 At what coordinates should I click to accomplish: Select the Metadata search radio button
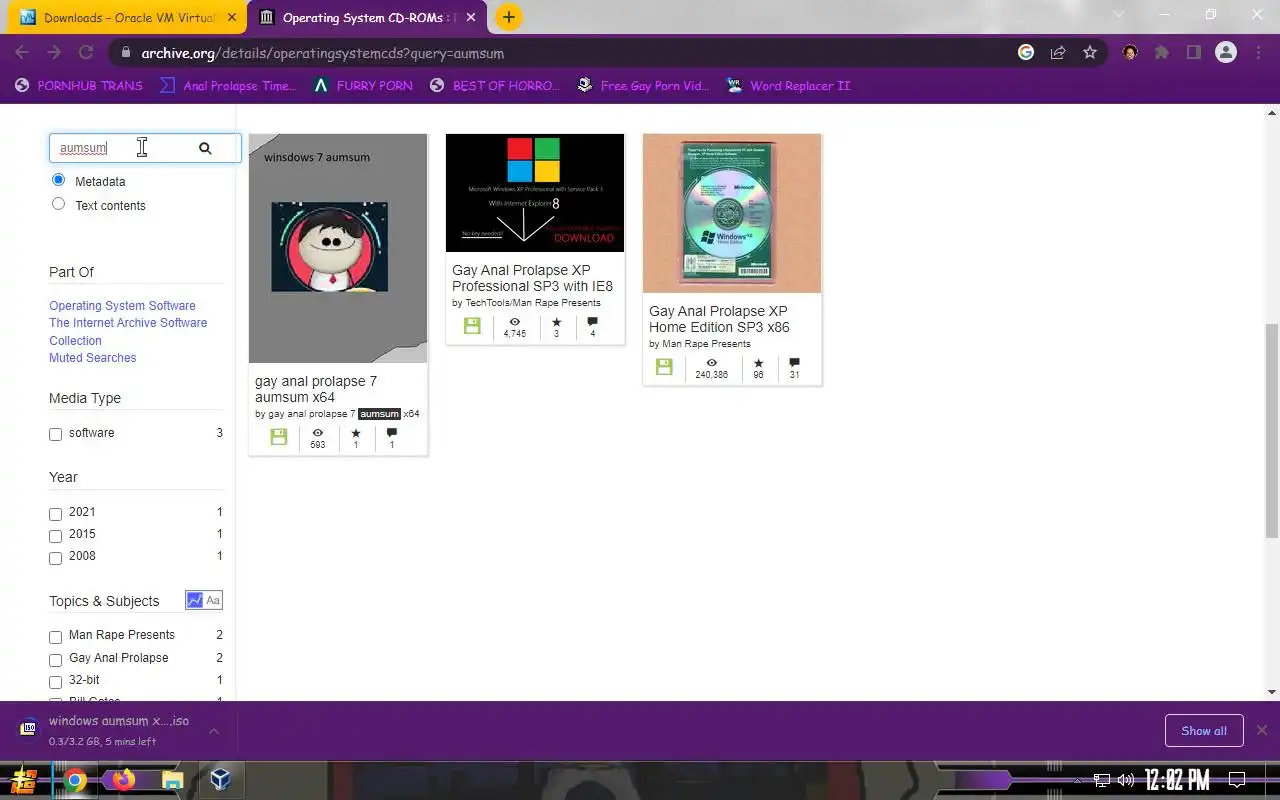58,180
